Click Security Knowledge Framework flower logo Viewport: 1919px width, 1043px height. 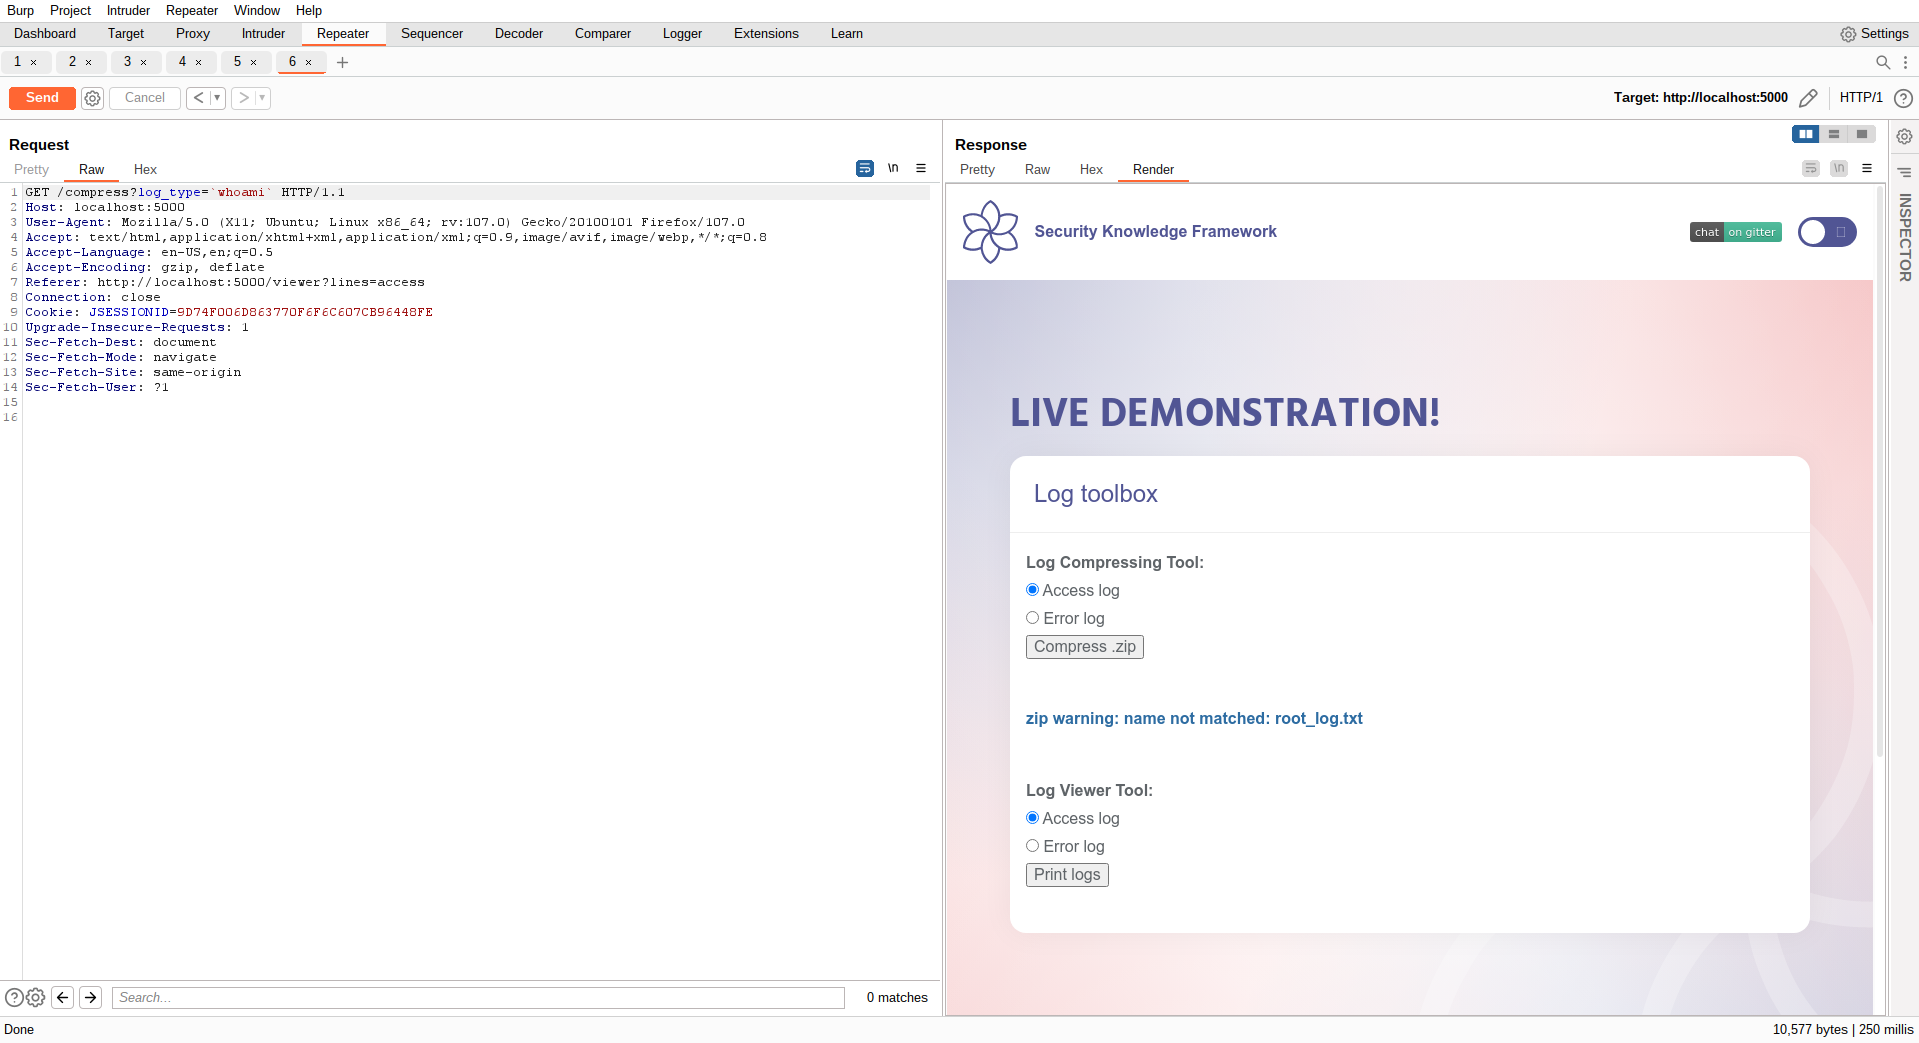coord(990,232)
